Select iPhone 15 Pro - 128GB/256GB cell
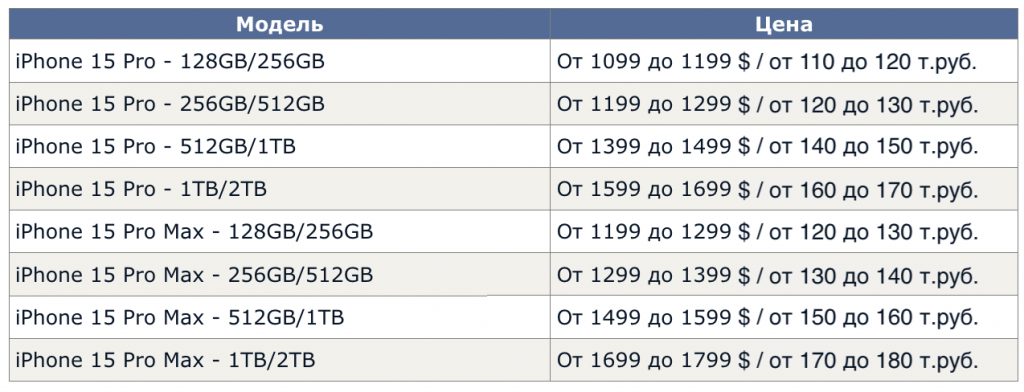The width and height of the screenshot is (1024, 392). pos(280,61)
